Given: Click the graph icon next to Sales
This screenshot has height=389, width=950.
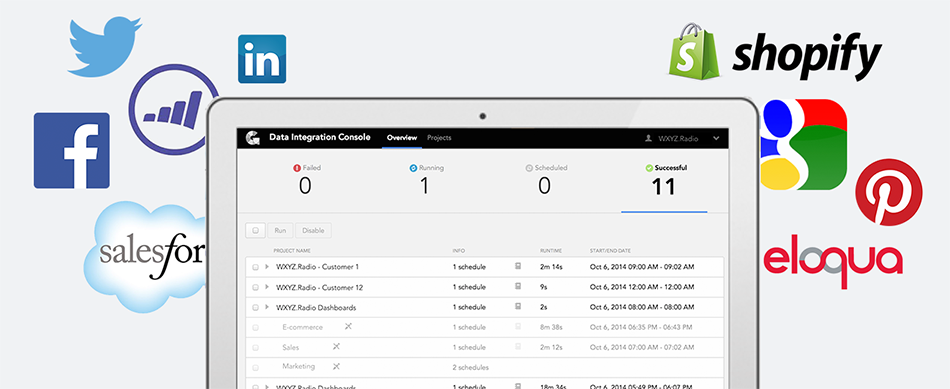Looking at the screenshot, I should point(336,347).
